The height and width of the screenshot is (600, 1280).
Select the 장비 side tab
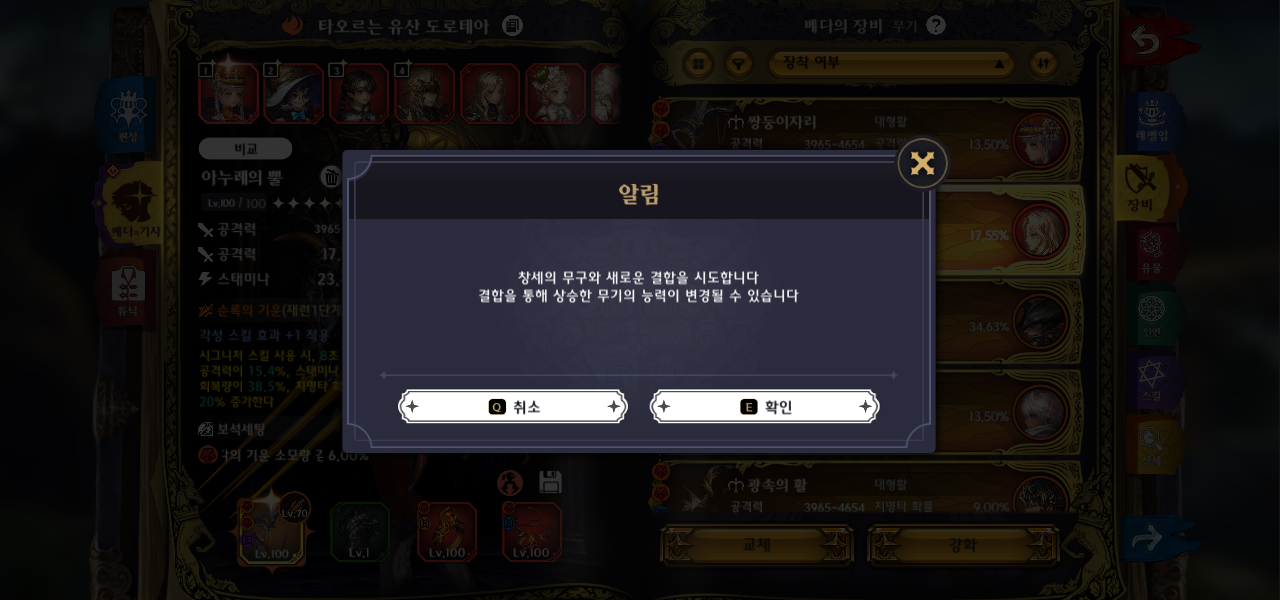1141,188
